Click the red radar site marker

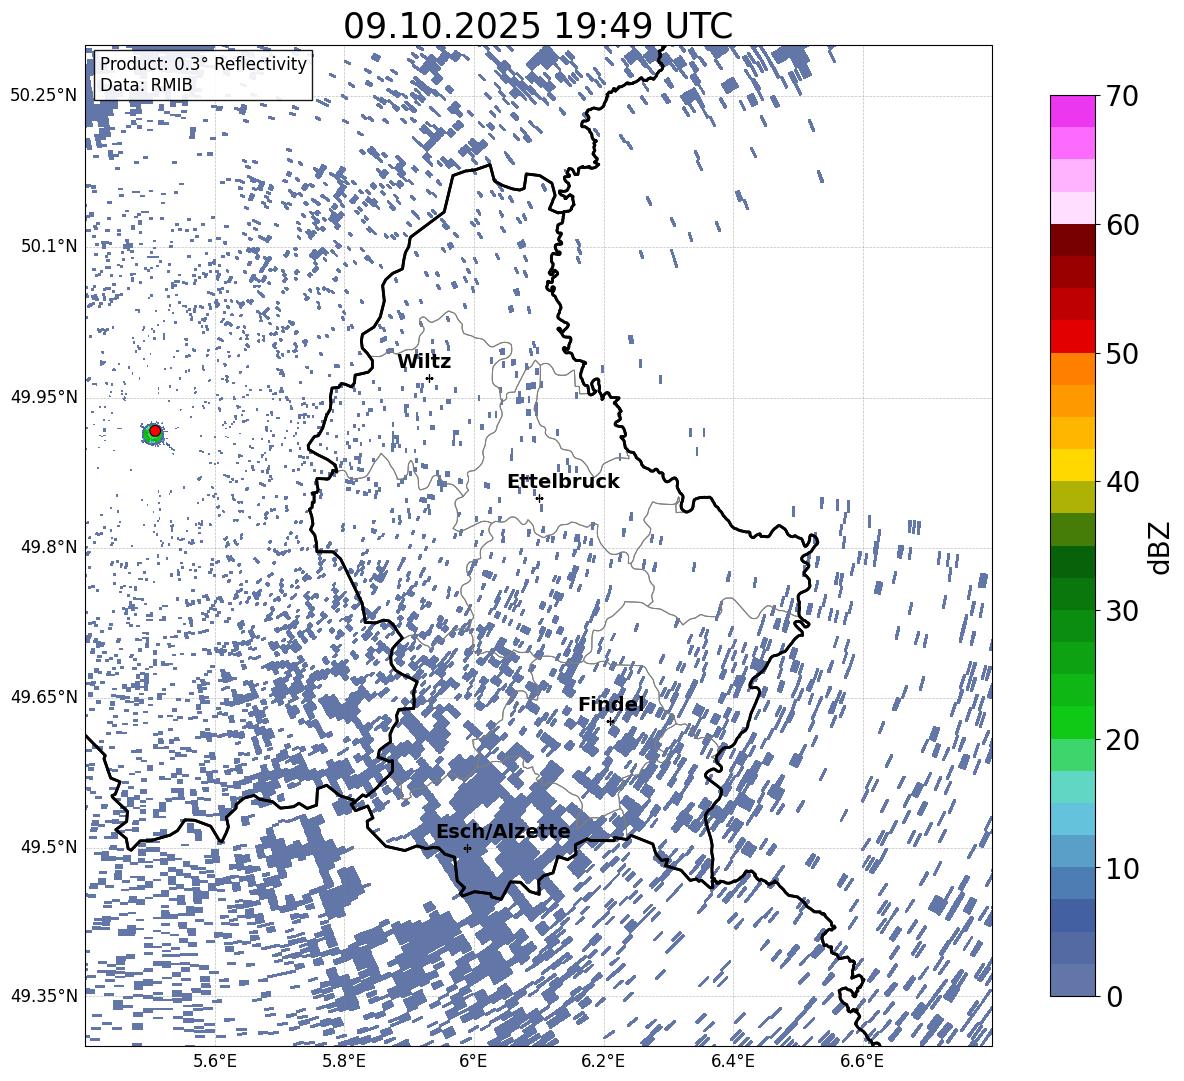click(x=155, y=430)
